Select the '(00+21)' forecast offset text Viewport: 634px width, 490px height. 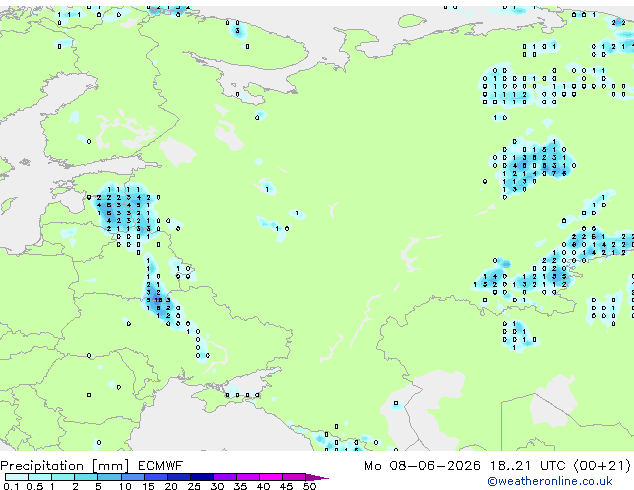[602, 466]
